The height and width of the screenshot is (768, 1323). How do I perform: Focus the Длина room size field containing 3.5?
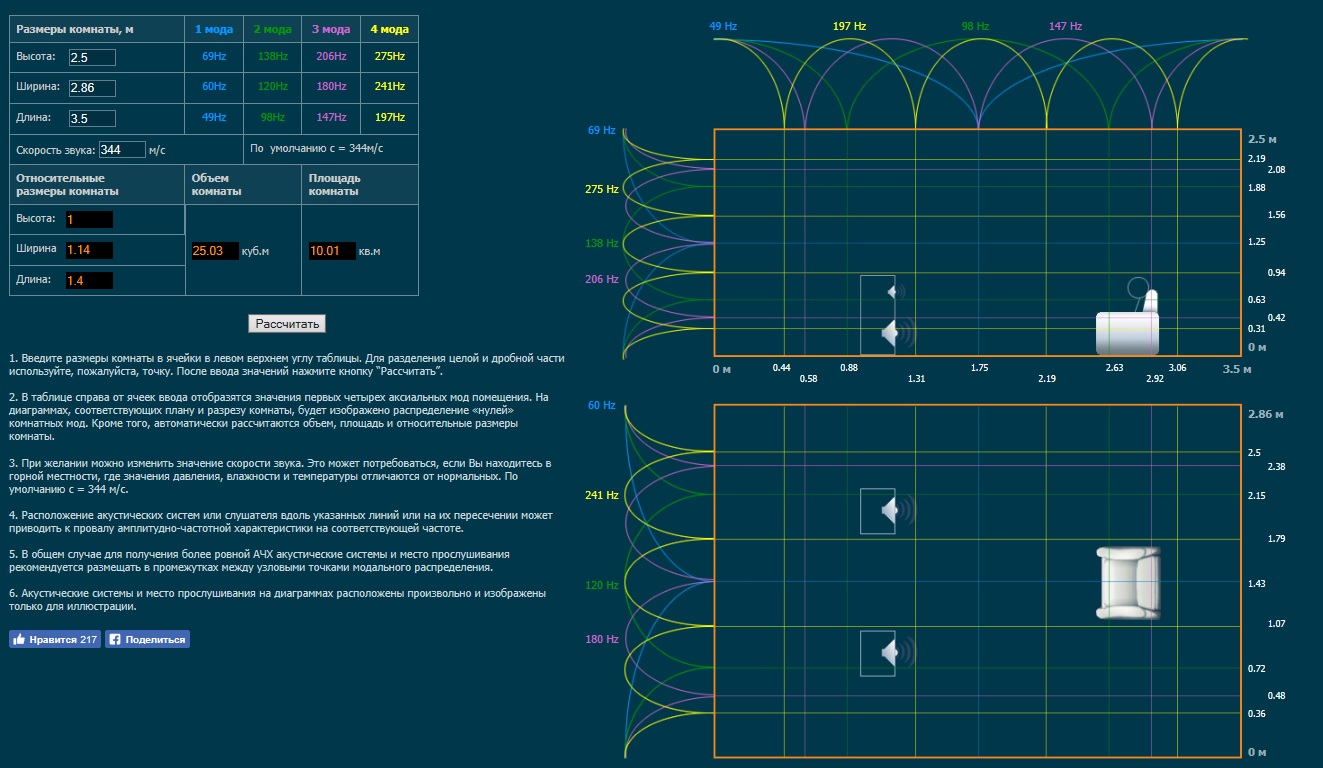click(91, 118)
